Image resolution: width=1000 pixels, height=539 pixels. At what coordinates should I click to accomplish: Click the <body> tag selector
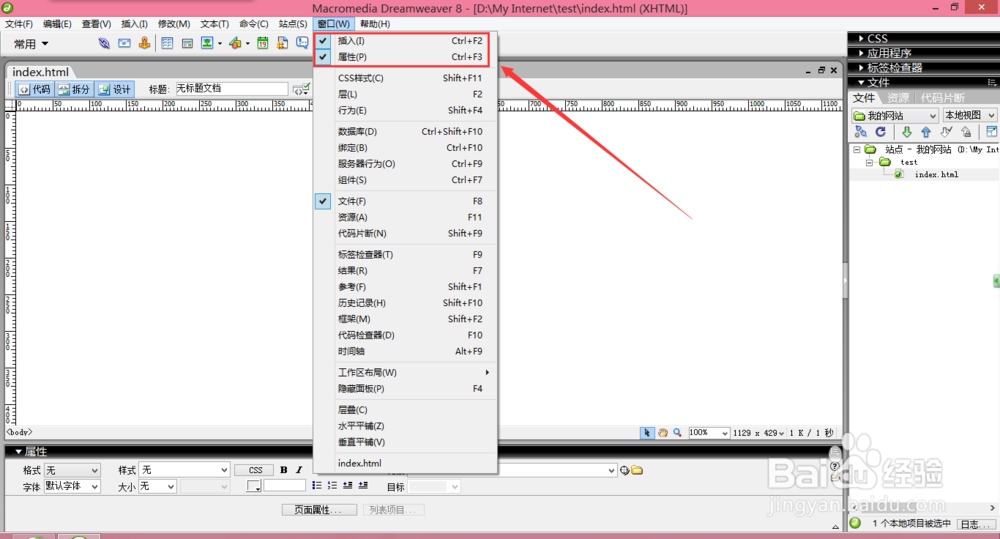pos(18,432)
